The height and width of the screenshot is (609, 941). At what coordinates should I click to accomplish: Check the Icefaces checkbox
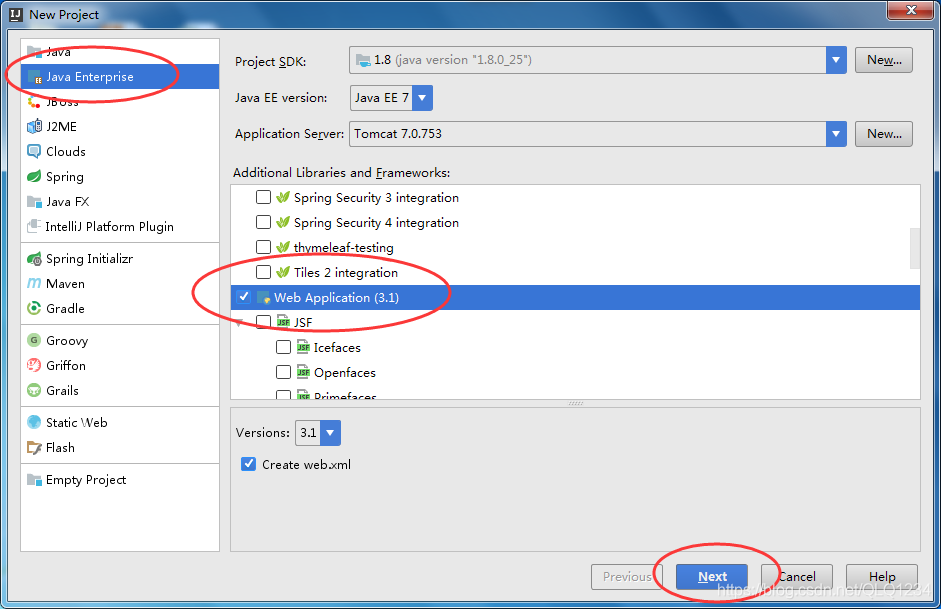point(283,347)
